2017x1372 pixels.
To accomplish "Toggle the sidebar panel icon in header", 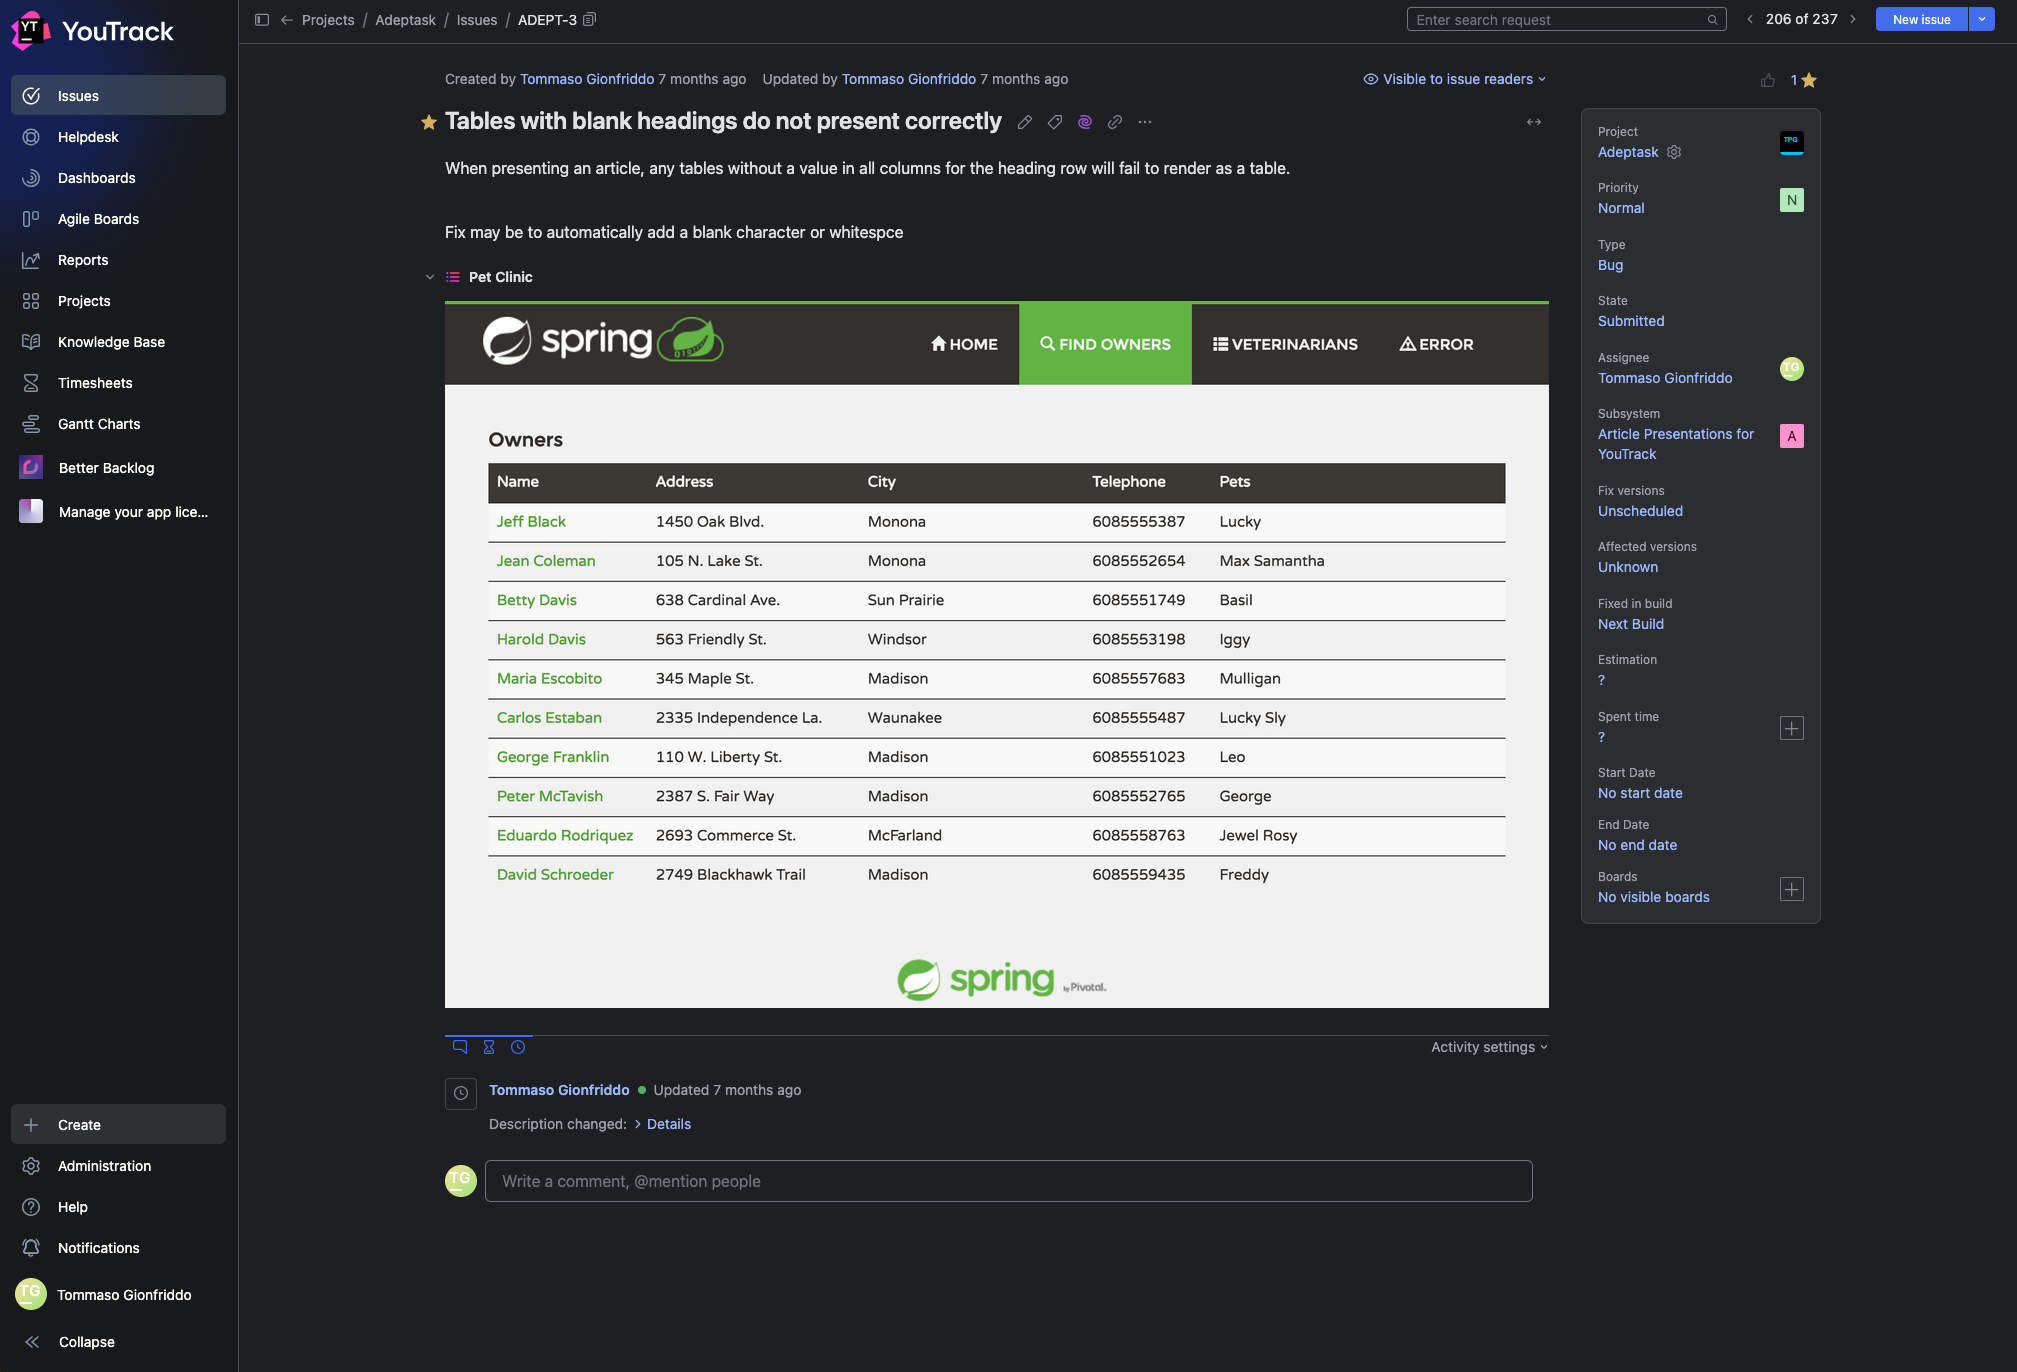I will (262, 20).
